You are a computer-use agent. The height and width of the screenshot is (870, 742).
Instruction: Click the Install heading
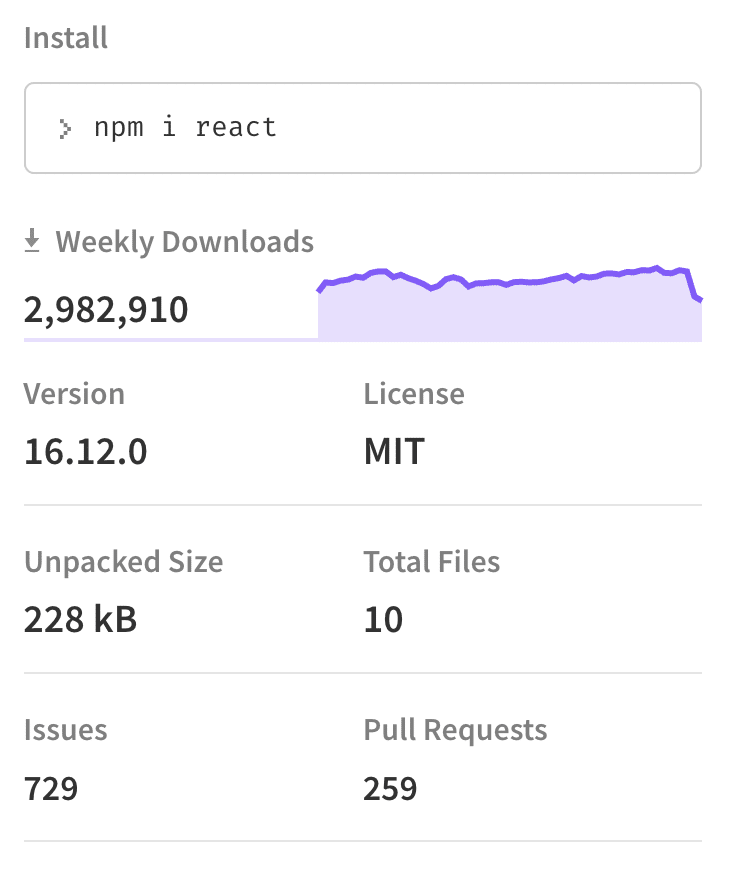pyautogui.click(x=66, y=39)
